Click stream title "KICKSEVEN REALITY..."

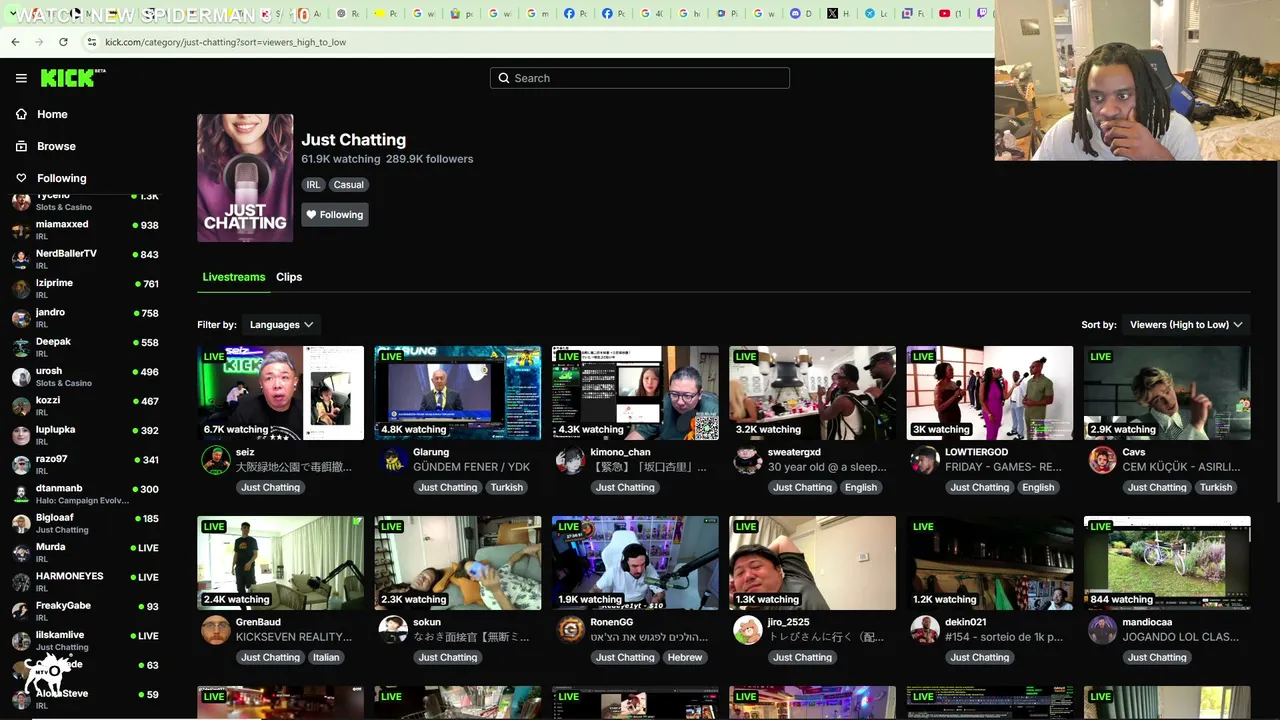pyautogui.click(x=294, y=637)
